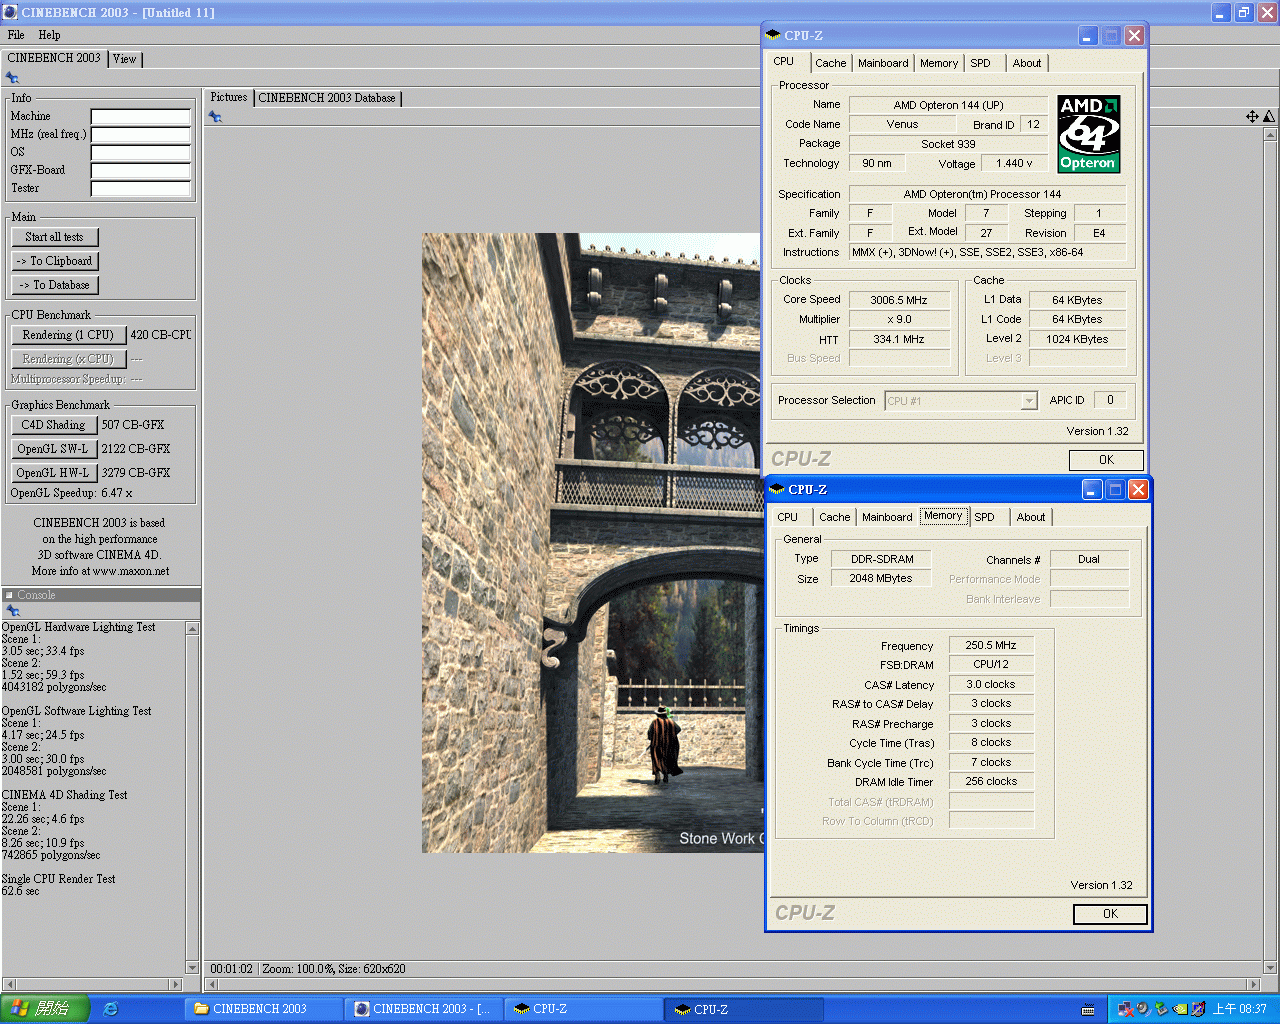
Task: Click the 3006.5 MHz Core Speed value
Action: point(899,300)
